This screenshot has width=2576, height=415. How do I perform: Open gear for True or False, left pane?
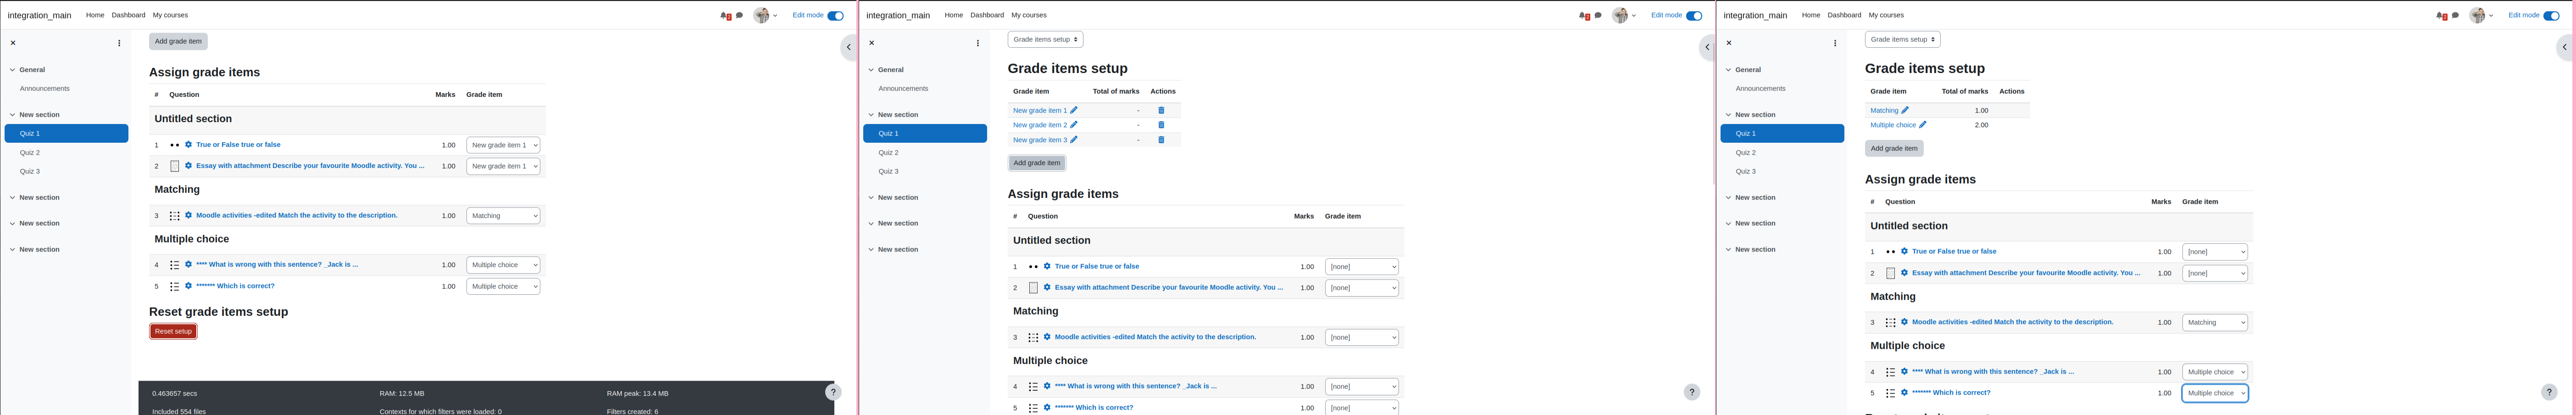[188, 145]
